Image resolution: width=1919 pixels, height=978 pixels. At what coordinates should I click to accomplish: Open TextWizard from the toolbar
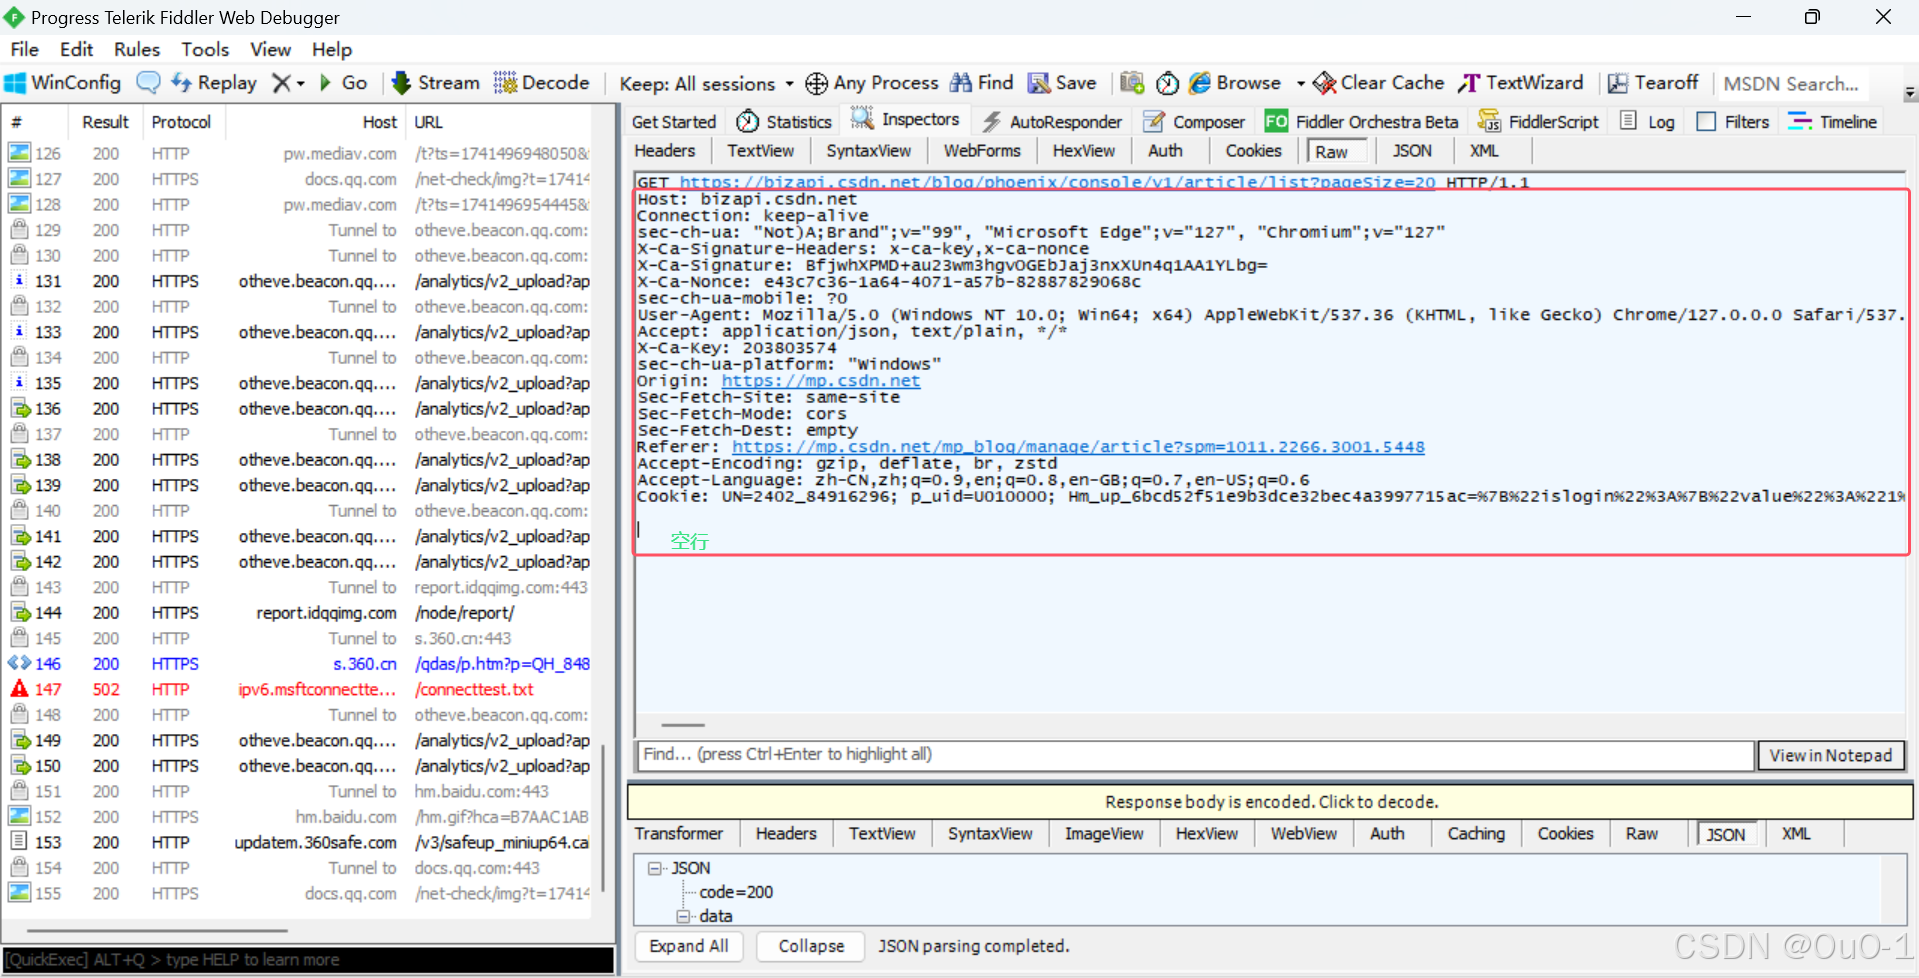pos(1520,83)
